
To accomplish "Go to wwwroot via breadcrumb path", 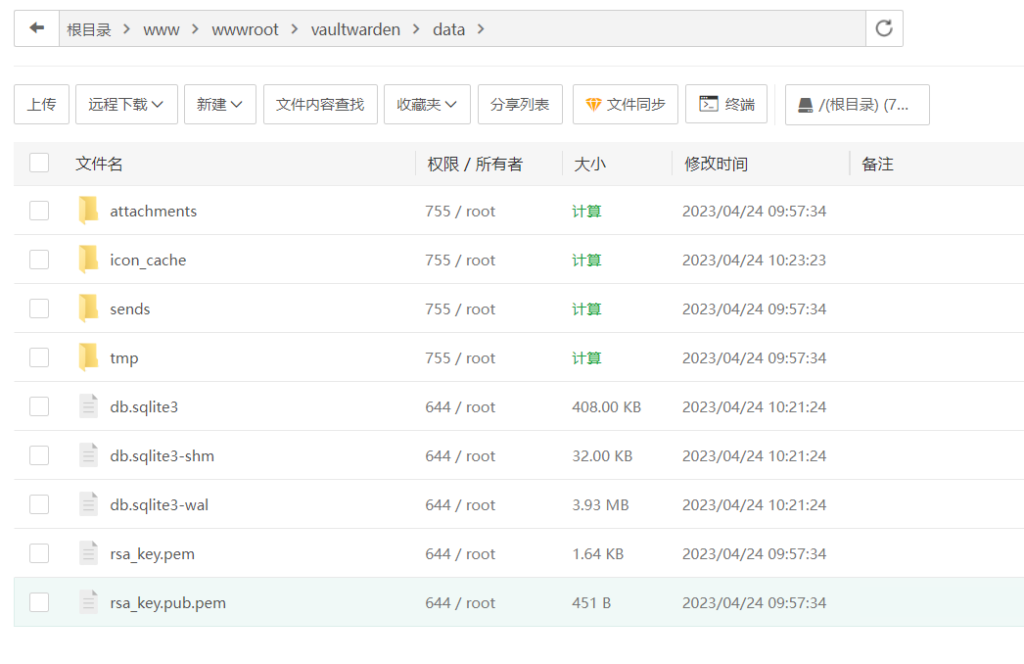I will coord(245,29).
